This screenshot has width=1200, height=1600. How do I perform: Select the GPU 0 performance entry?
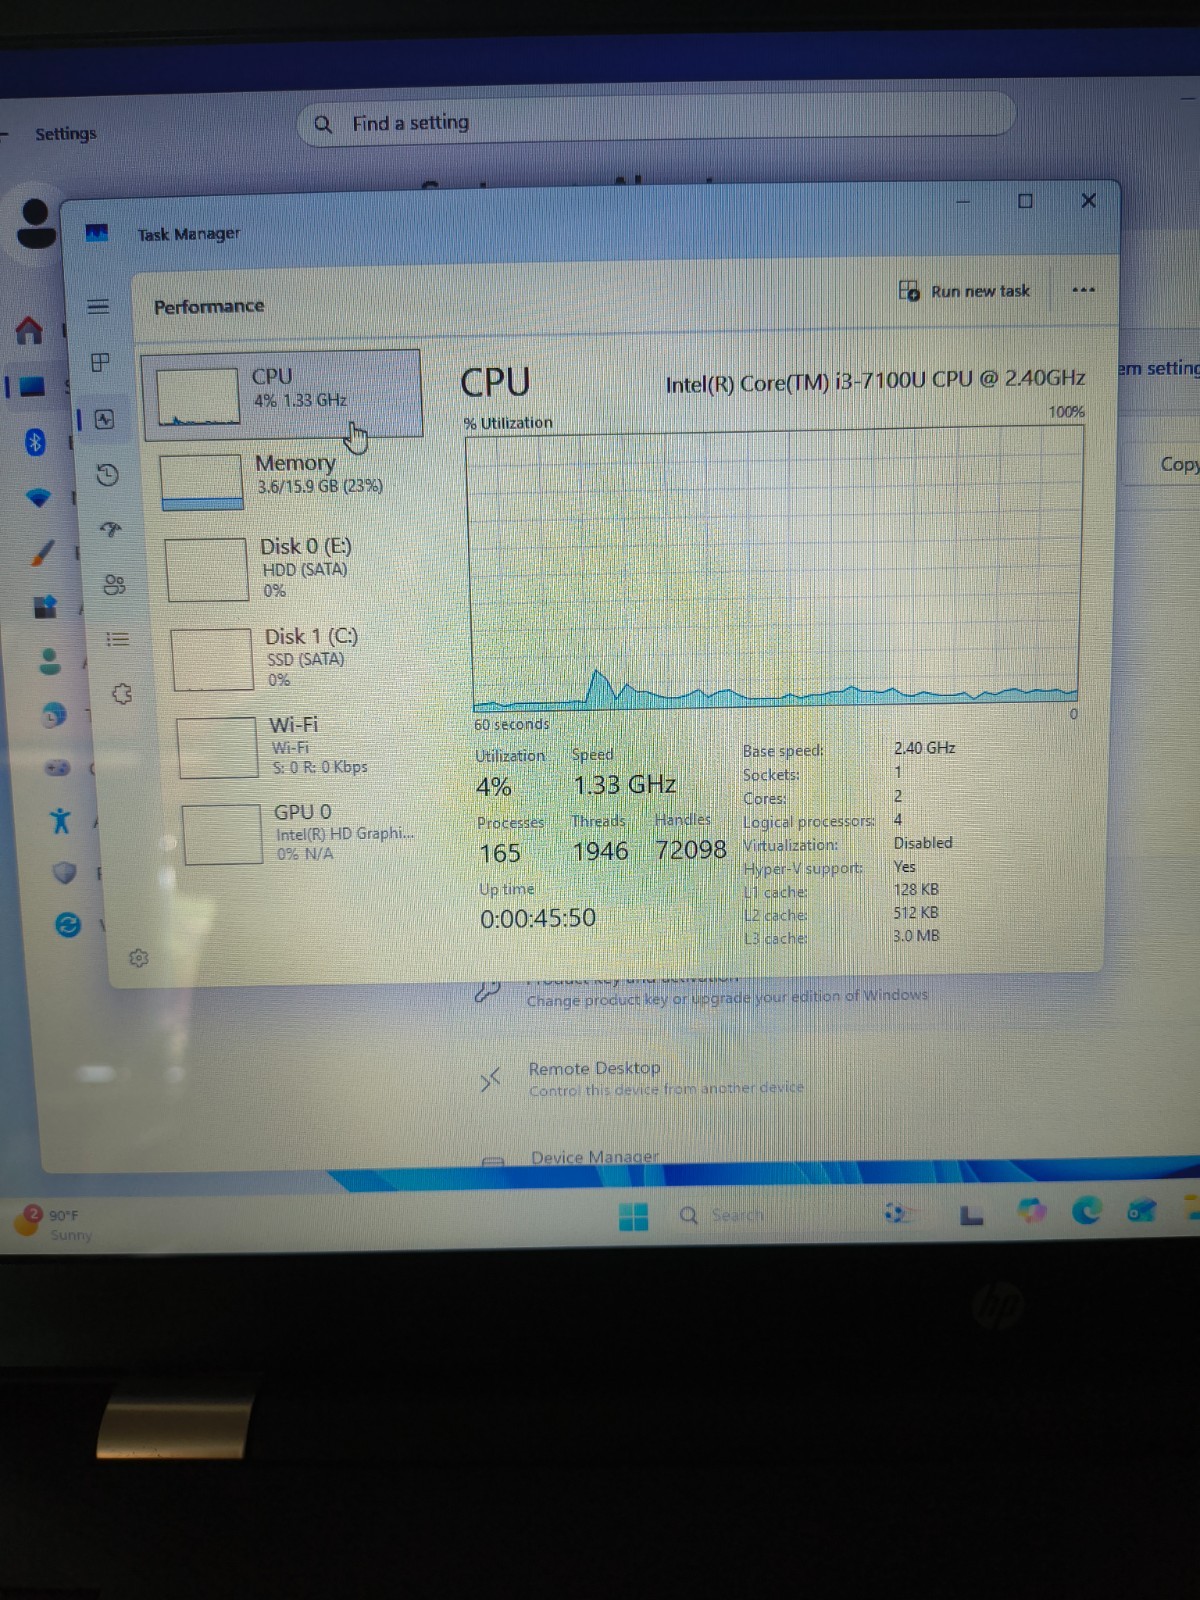[x=305, y=832]
